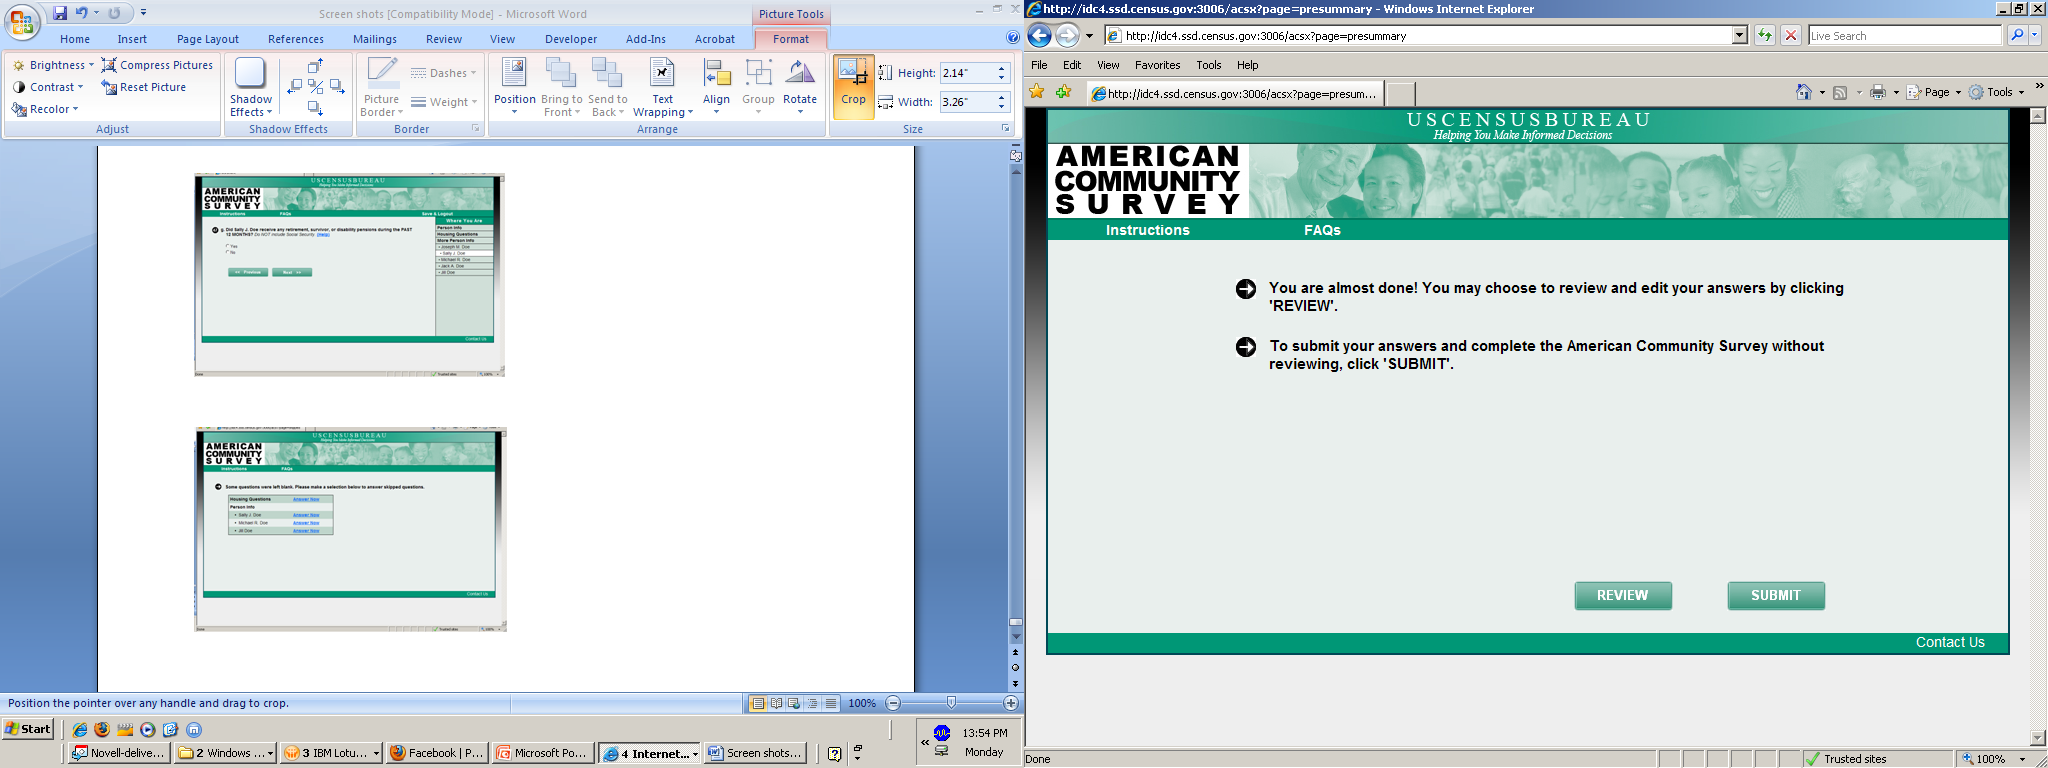
Task: Switch to Print Layout view in status bar
Action: coord(758,703)
